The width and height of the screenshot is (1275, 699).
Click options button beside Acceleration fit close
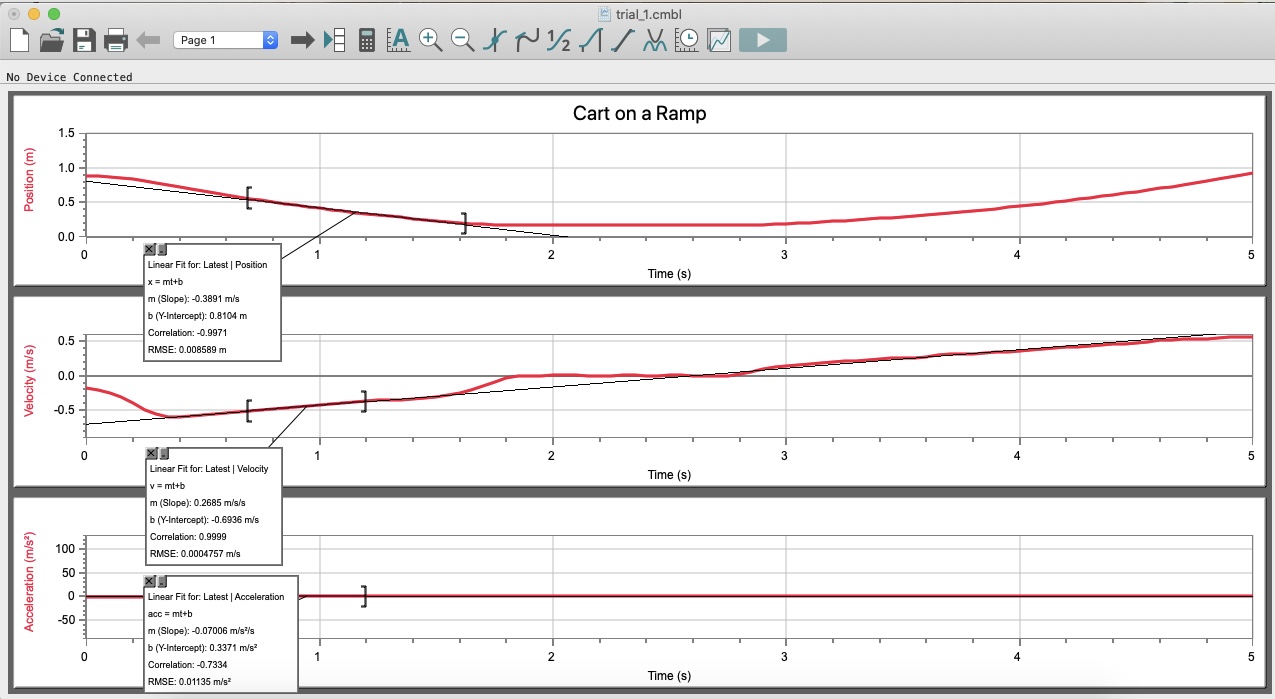[162, 581]
